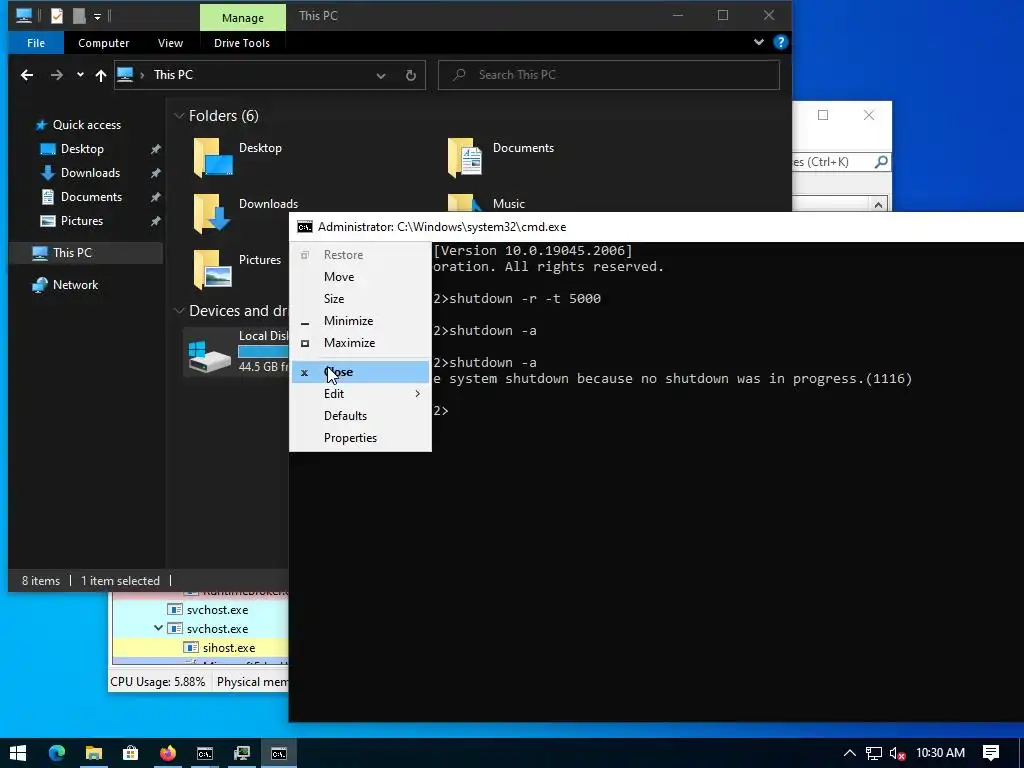Open File Explorer help icon
The height and width of the screenshot is (768, 1024).
[x=780, y=42]
